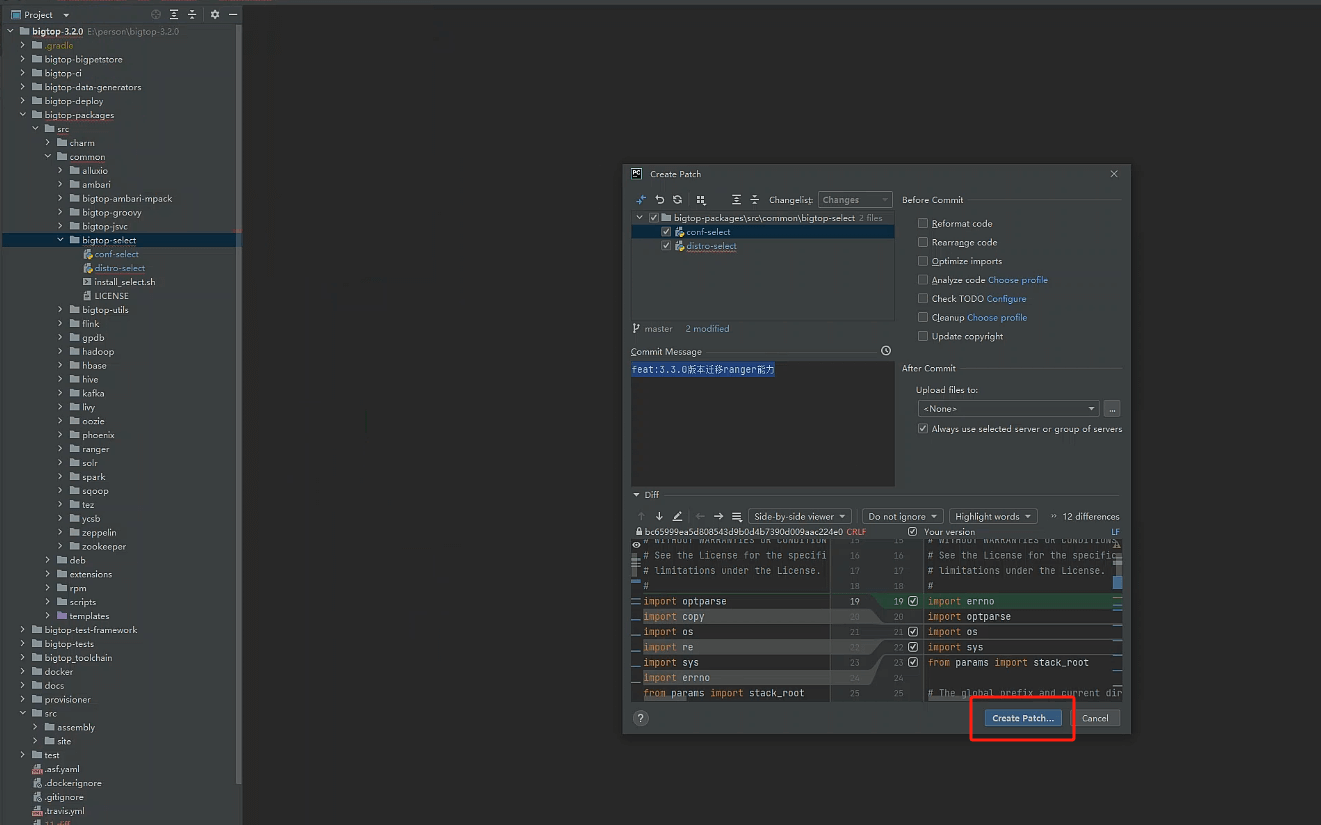Collapse bigtop-packages path node in Create Patch

(641, 217)
